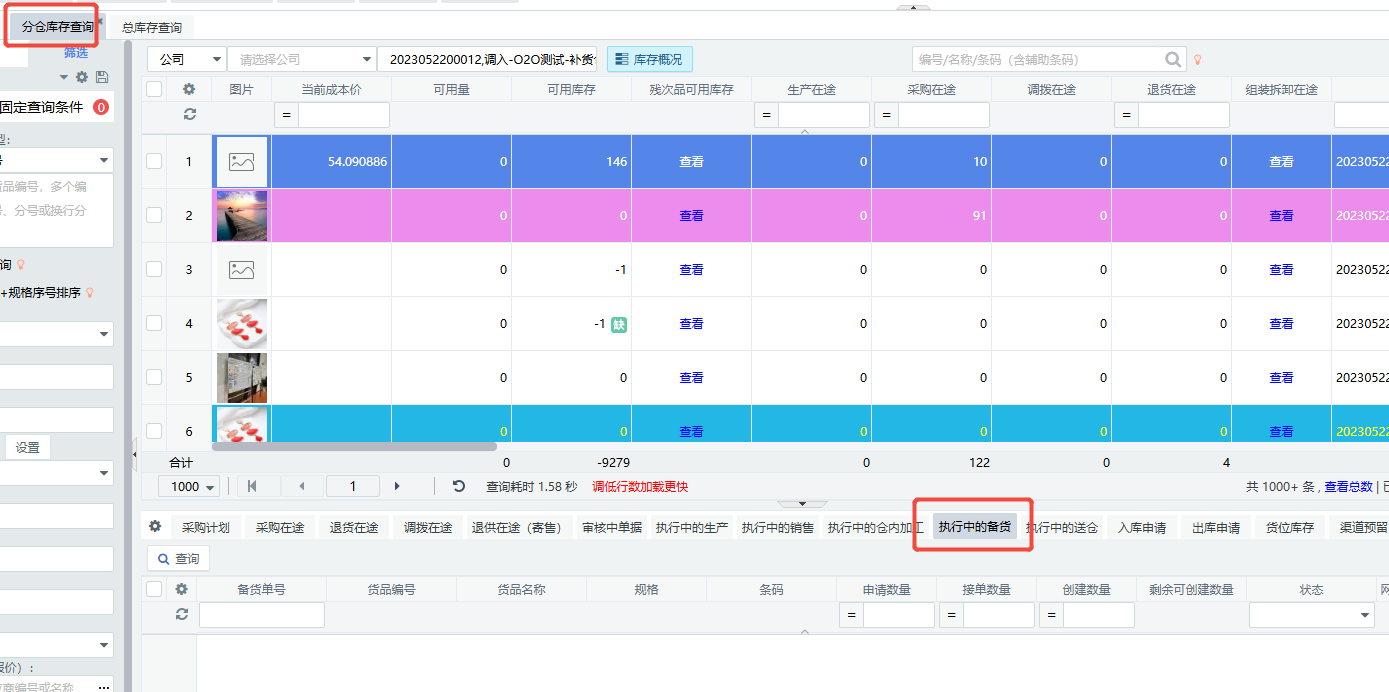Click the search magnifier icon in goods search box
Screen dimensions: 1389x692
(x=1173, y=60)
